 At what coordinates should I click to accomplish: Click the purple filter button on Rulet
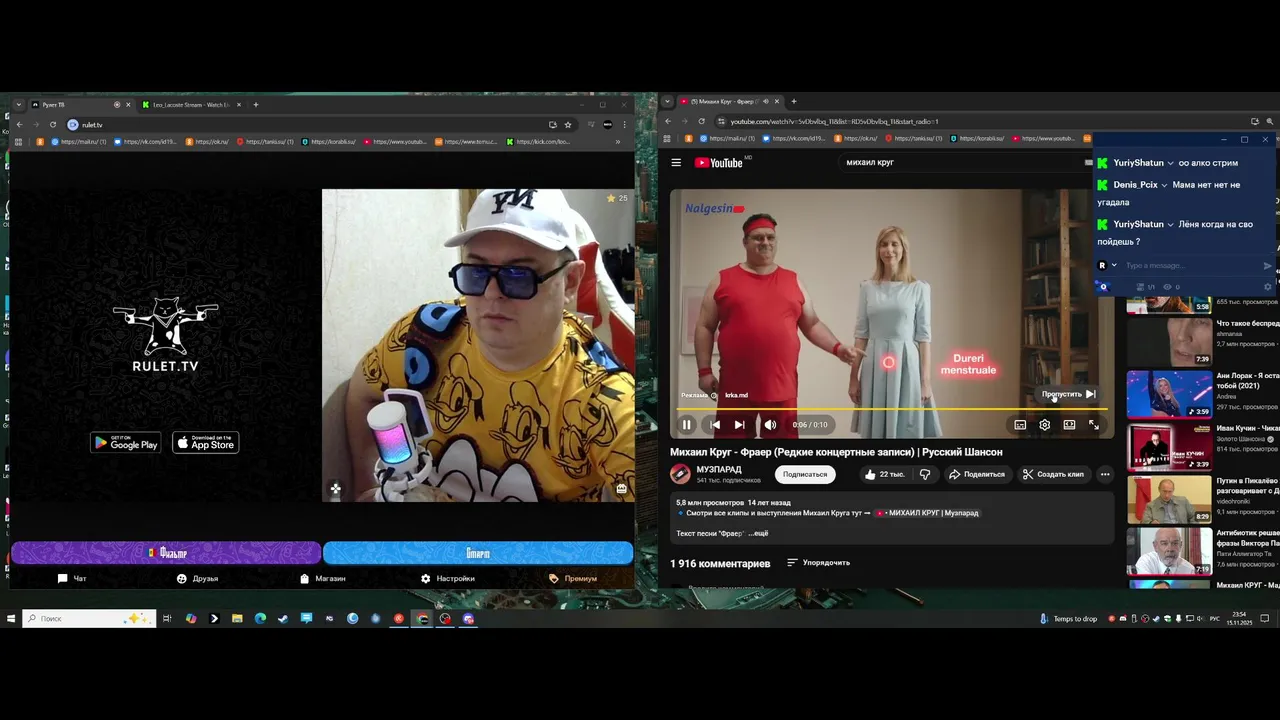[166, 553]
